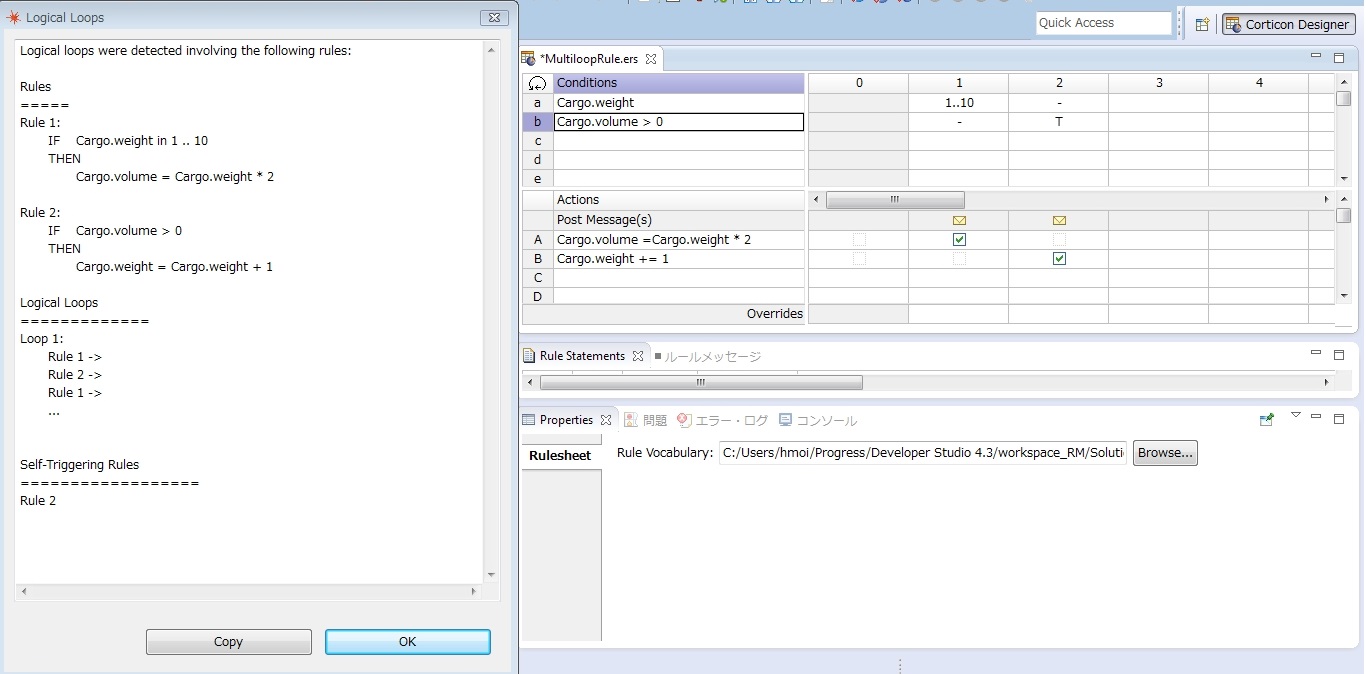The width and height of the screenshot is (1366, 674).
Task: Click the Actions section header
Action: [x=679, y=200]
